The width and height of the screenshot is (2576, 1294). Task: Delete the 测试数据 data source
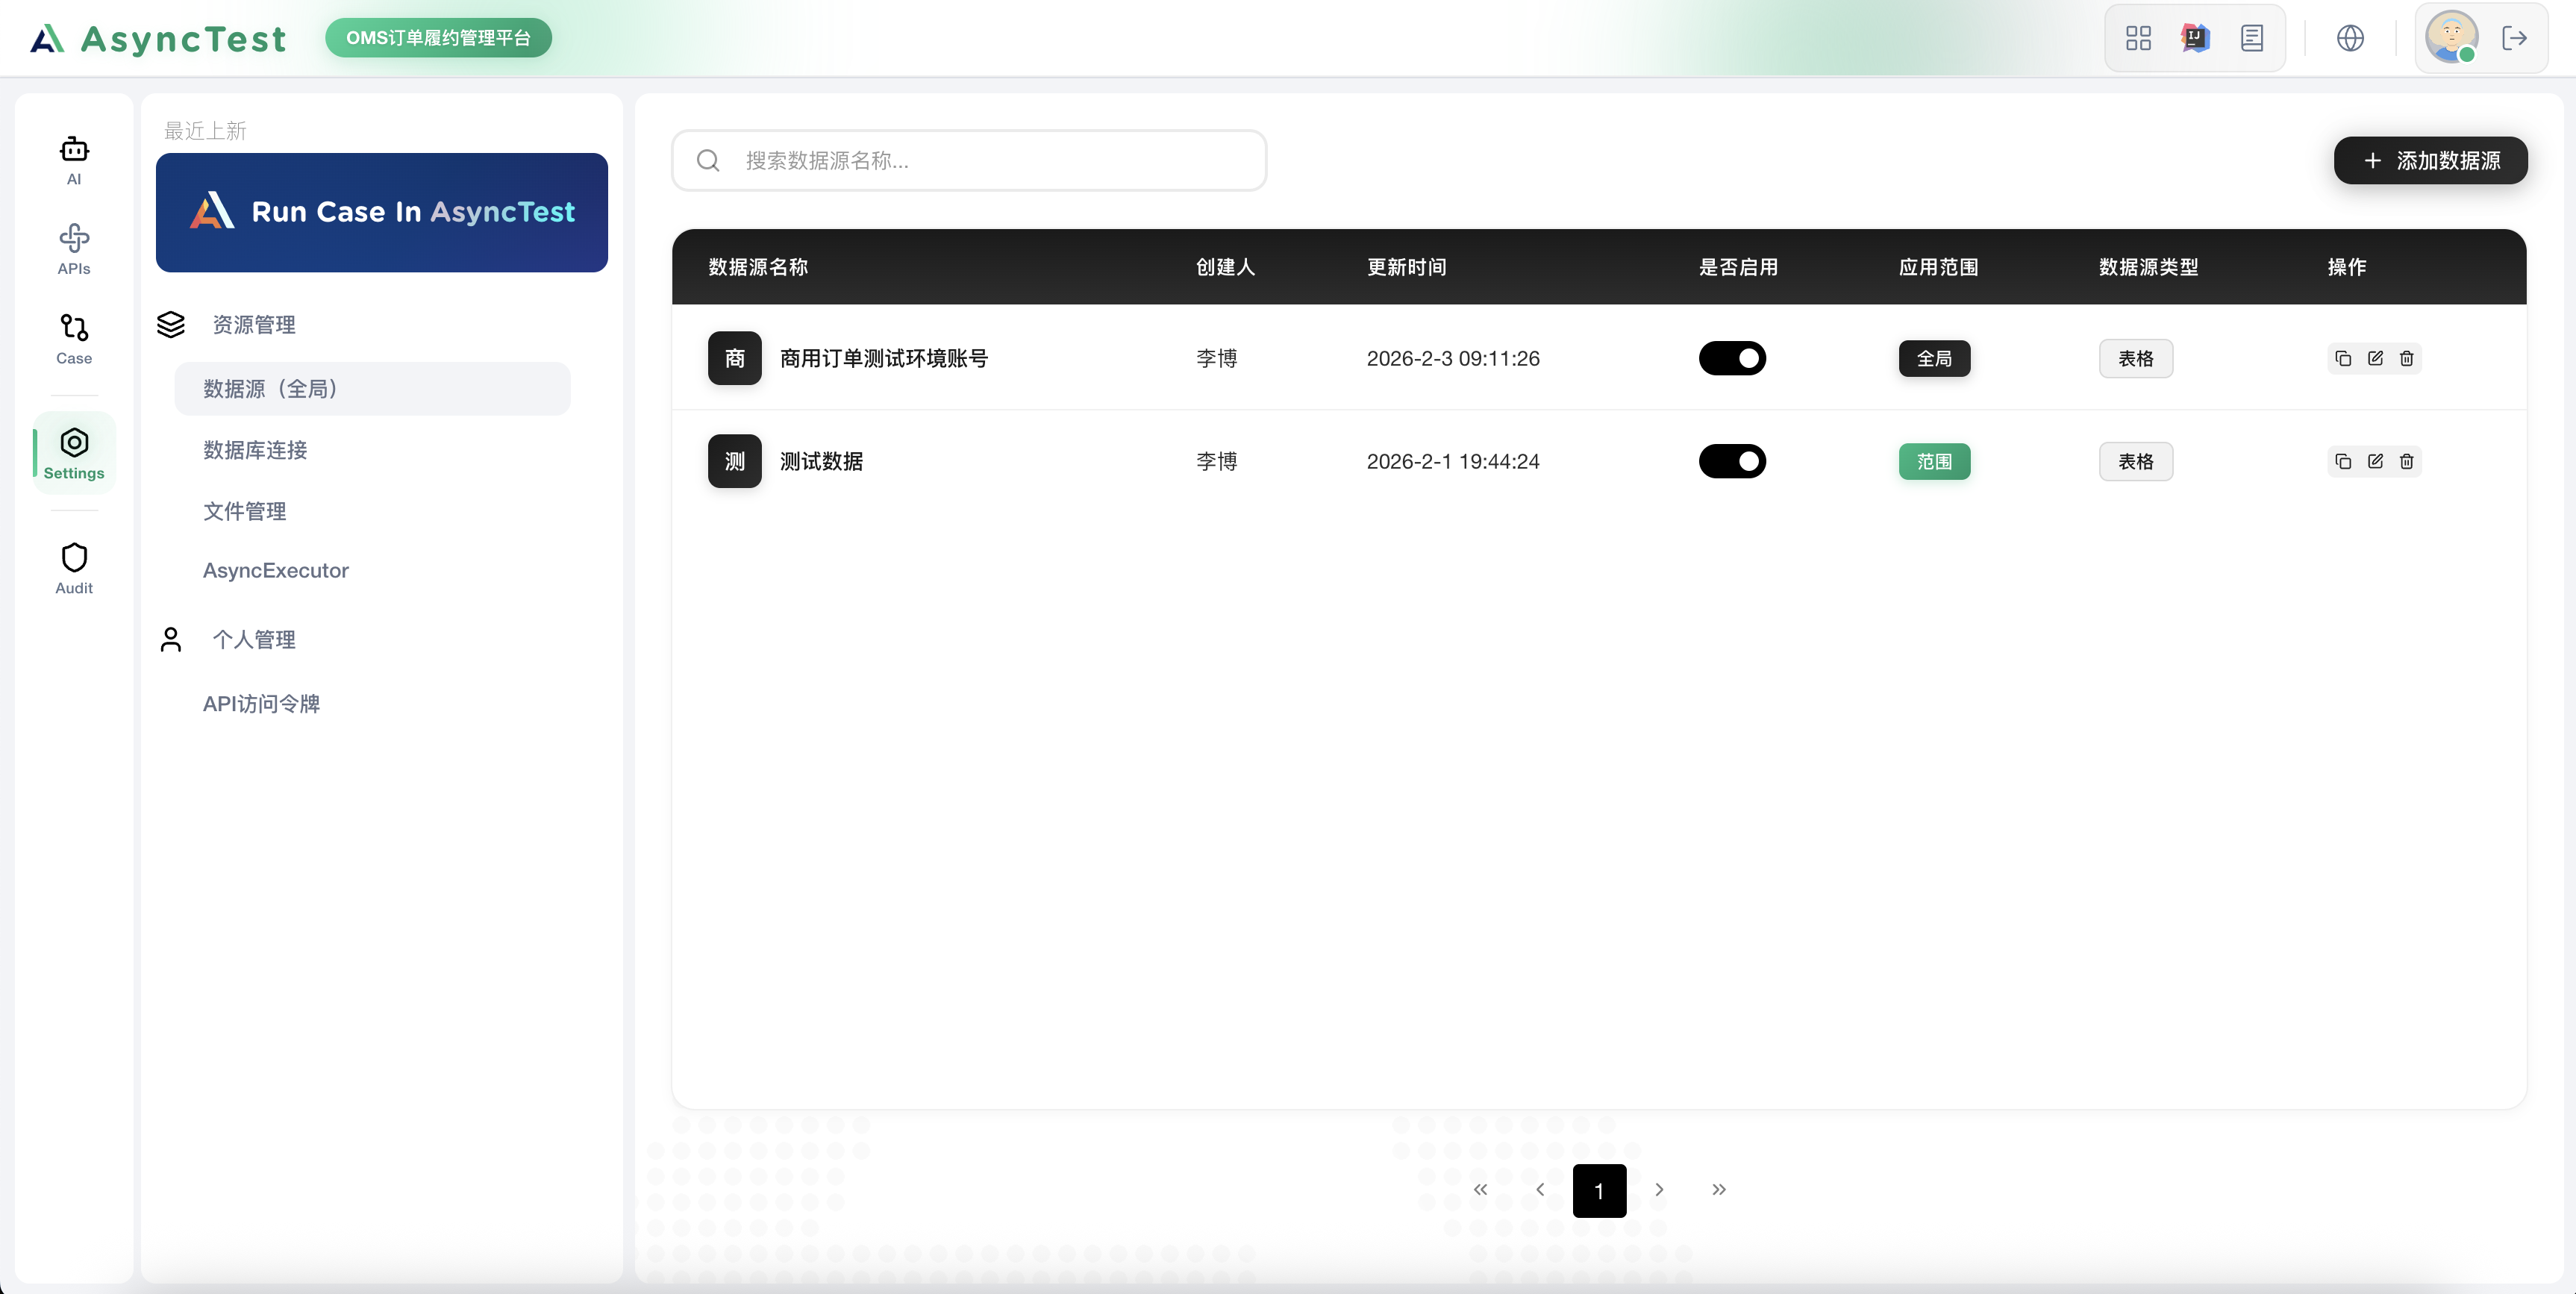coord(2407,461)
